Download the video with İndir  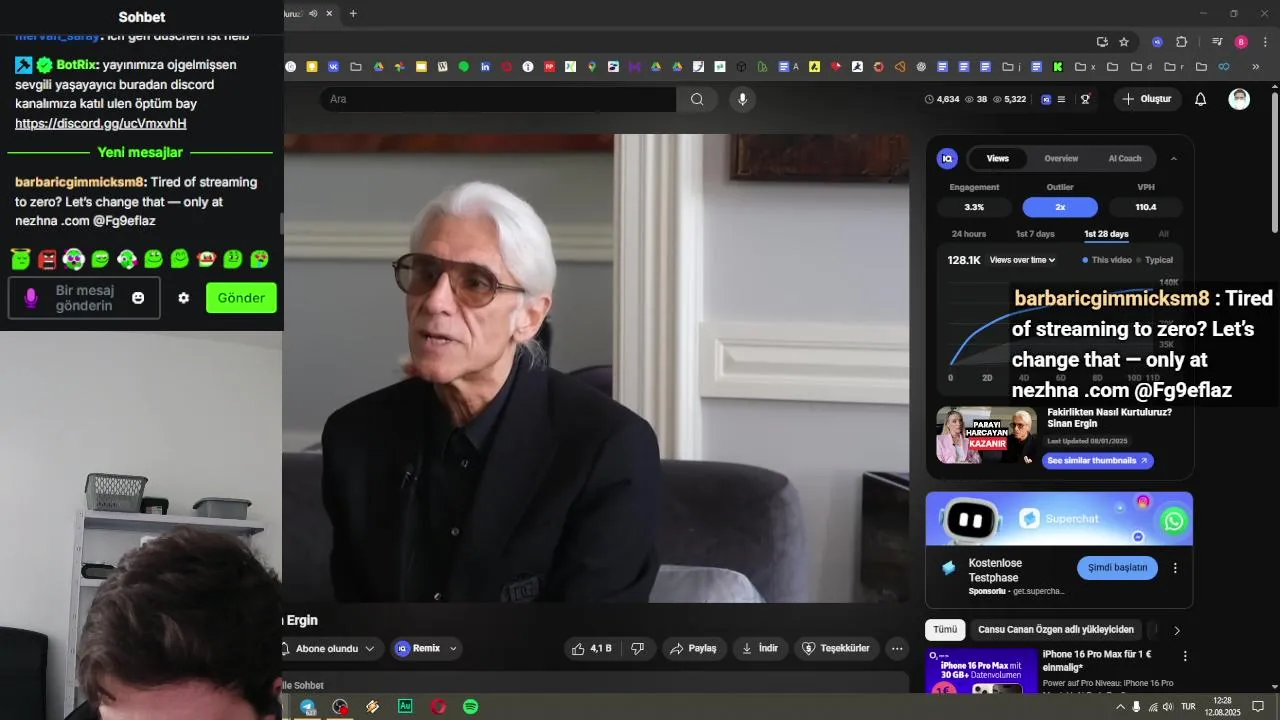pos(760,648)
